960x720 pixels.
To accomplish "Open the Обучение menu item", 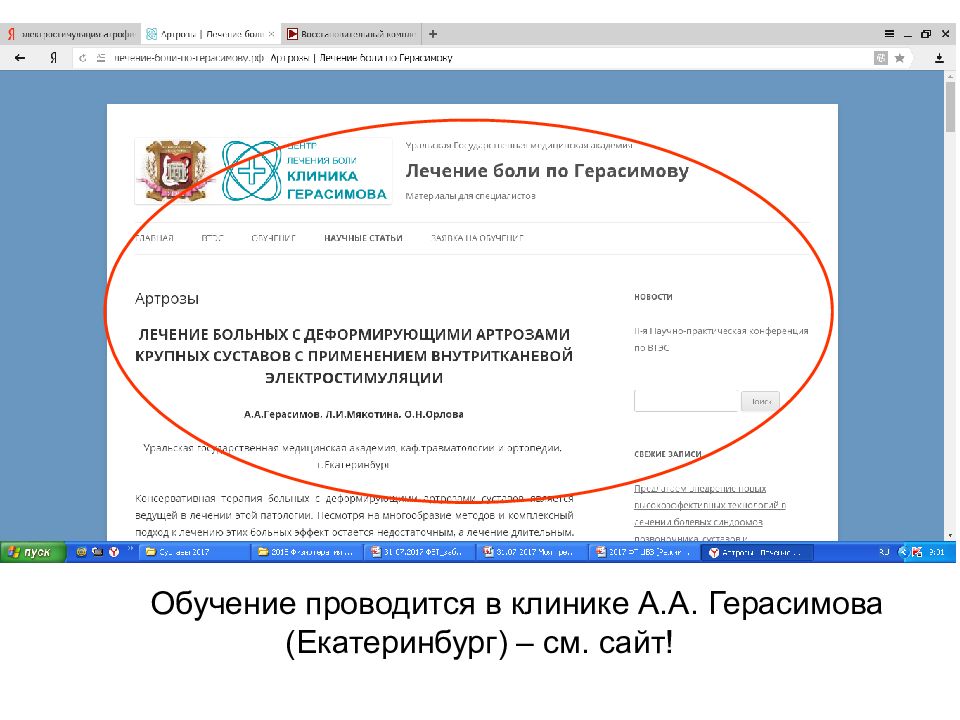I will tap(274, 238).
